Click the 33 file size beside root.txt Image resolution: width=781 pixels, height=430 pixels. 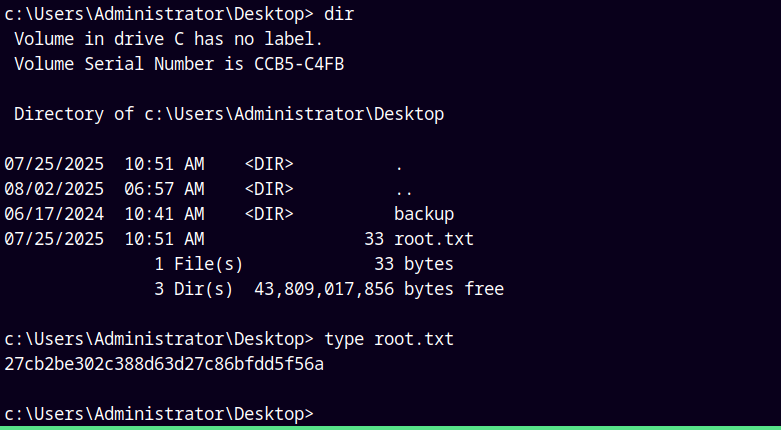[374, 239]
